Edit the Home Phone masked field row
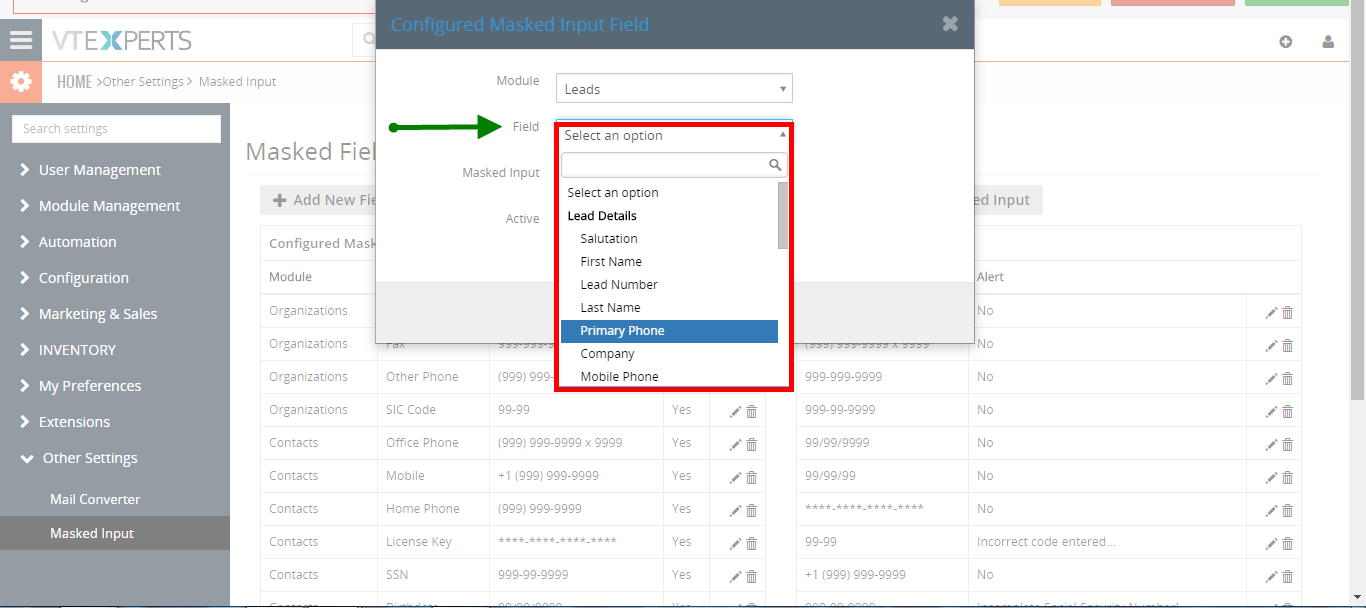Image resolution: width=1366 pixels, height=608 pixels. click(x=735, y=510)
